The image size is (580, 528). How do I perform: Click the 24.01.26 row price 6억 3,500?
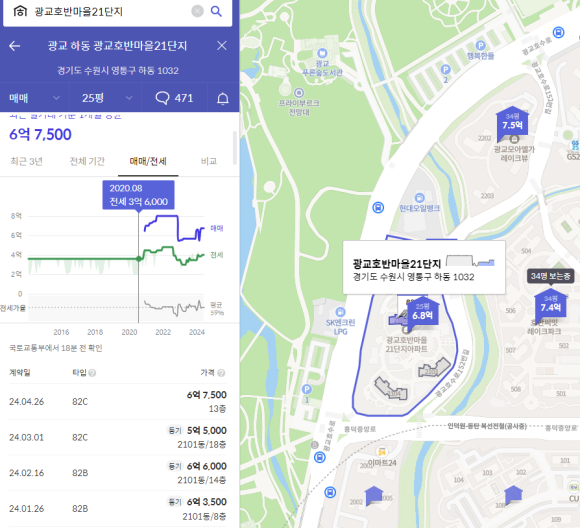tap(206, 502)
